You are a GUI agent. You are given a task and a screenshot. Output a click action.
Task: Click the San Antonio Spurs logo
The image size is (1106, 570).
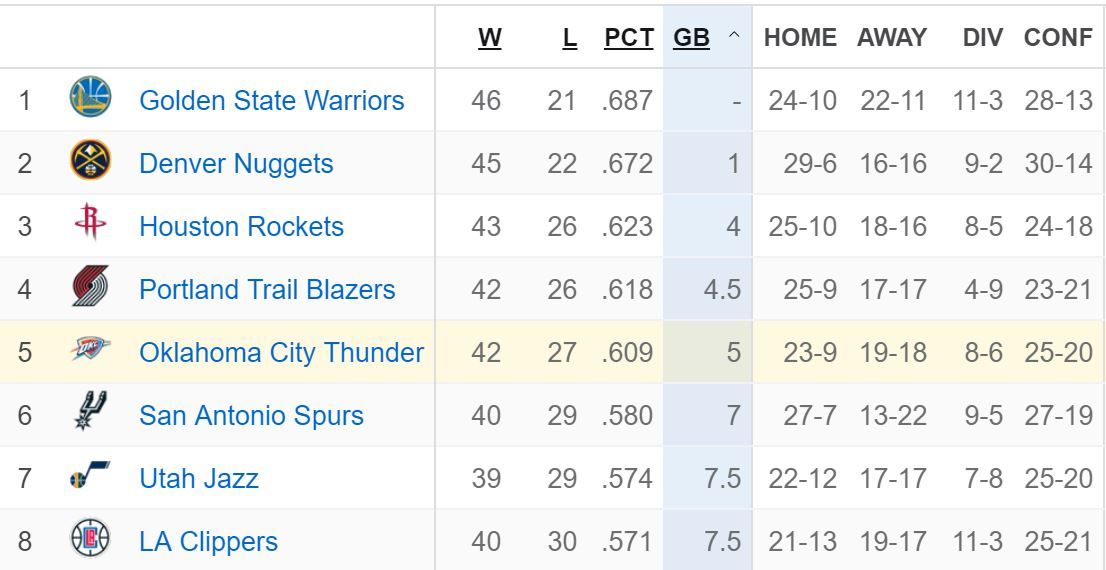(x=91, y=414)
